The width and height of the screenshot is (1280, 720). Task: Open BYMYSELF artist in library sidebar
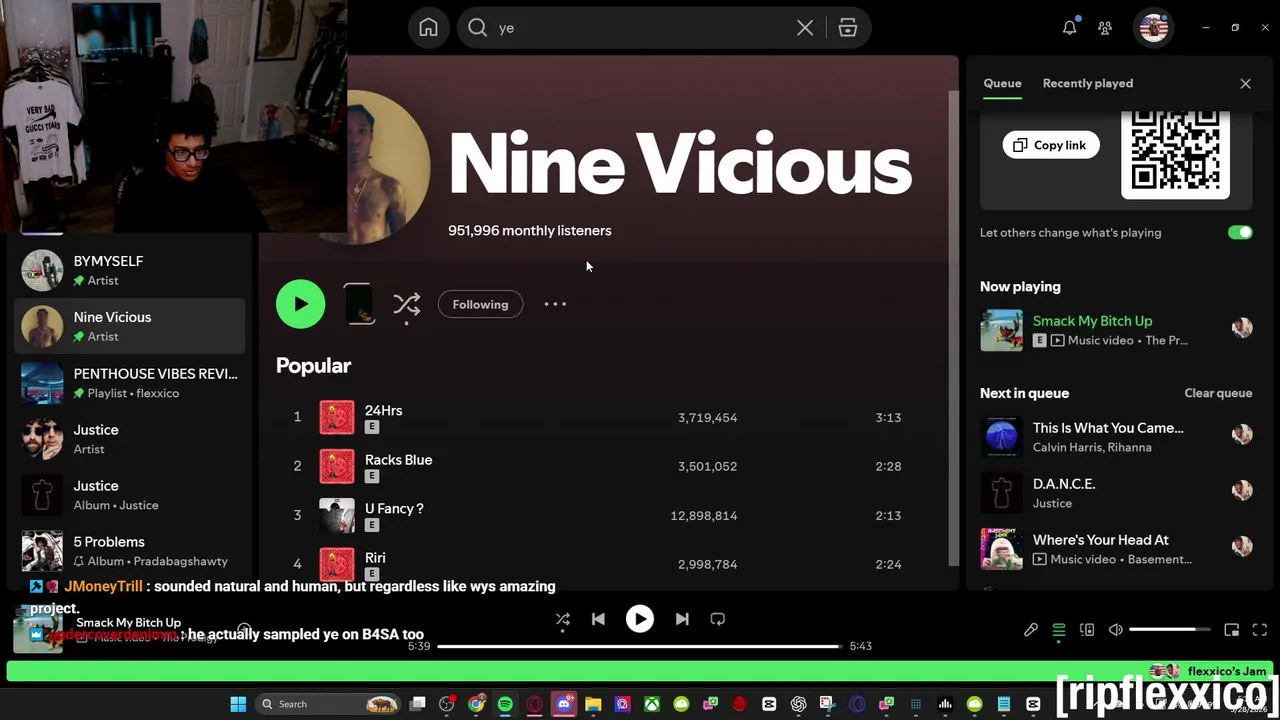point(129,270)
